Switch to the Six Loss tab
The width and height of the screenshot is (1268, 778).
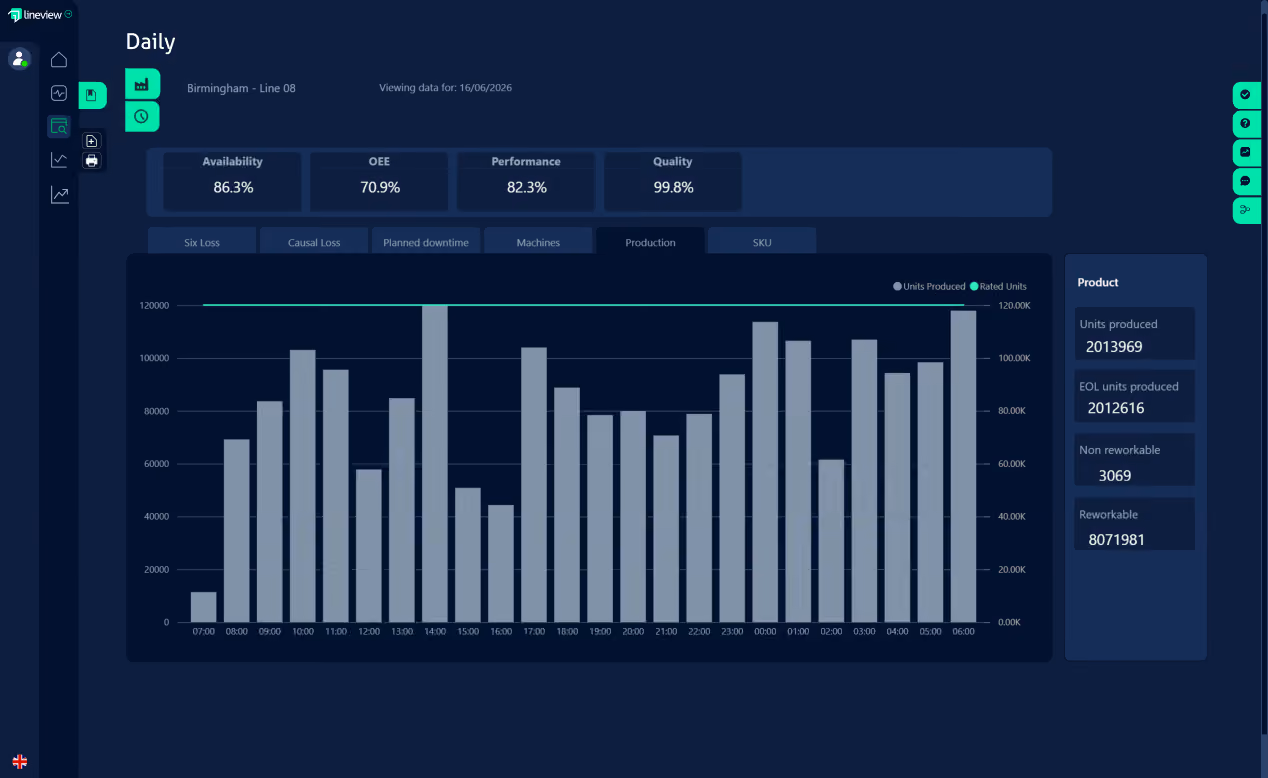(x=202, y=241)
